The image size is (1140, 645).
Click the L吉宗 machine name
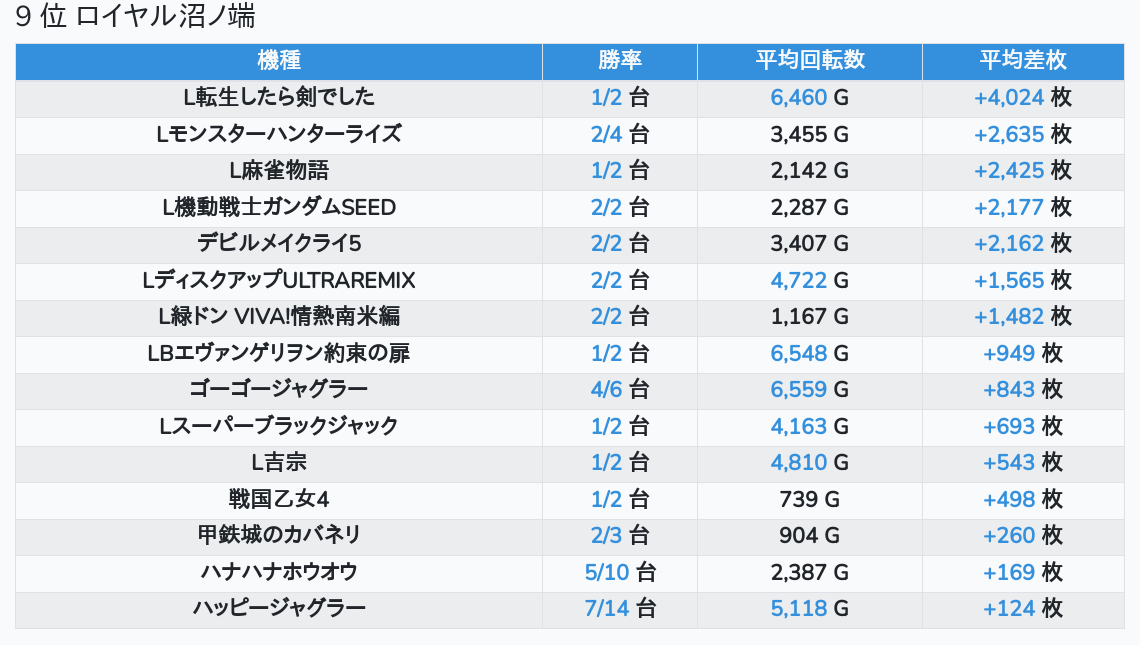(279, 462)
